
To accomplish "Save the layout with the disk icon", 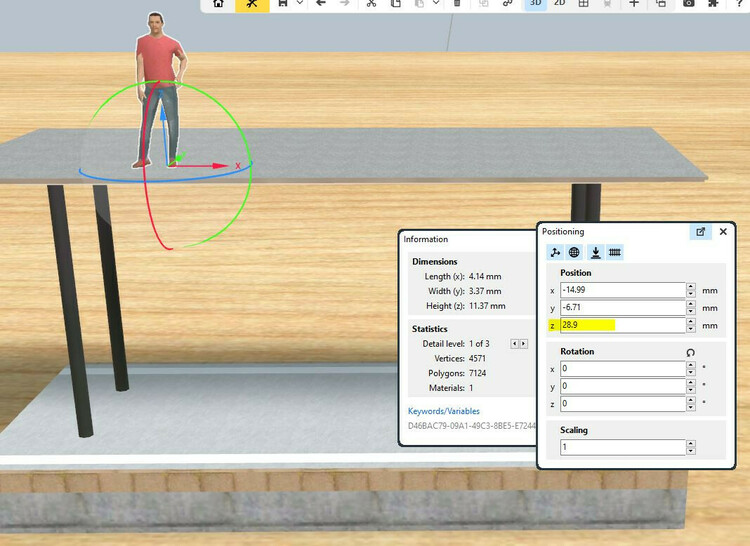I will (x=283, y=3).
